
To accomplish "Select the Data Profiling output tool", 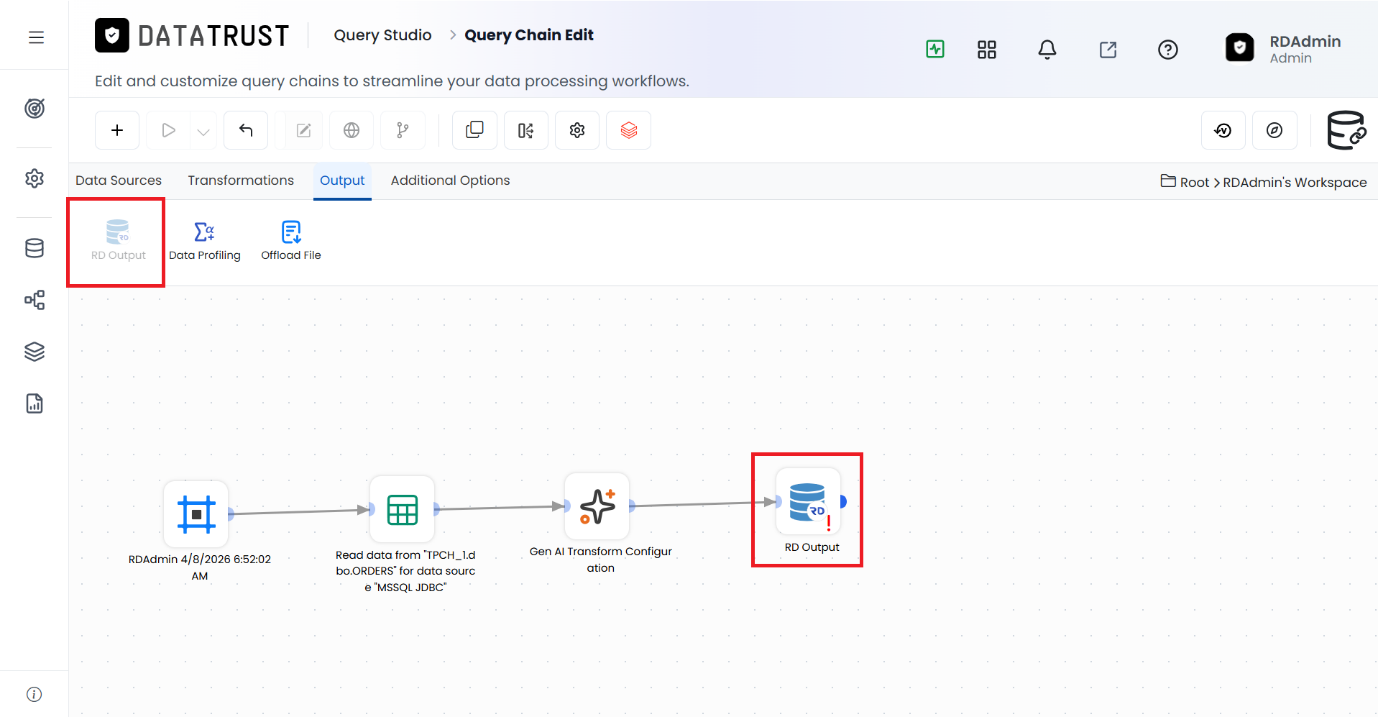I will pyautogui.click(x=205, y=242).
